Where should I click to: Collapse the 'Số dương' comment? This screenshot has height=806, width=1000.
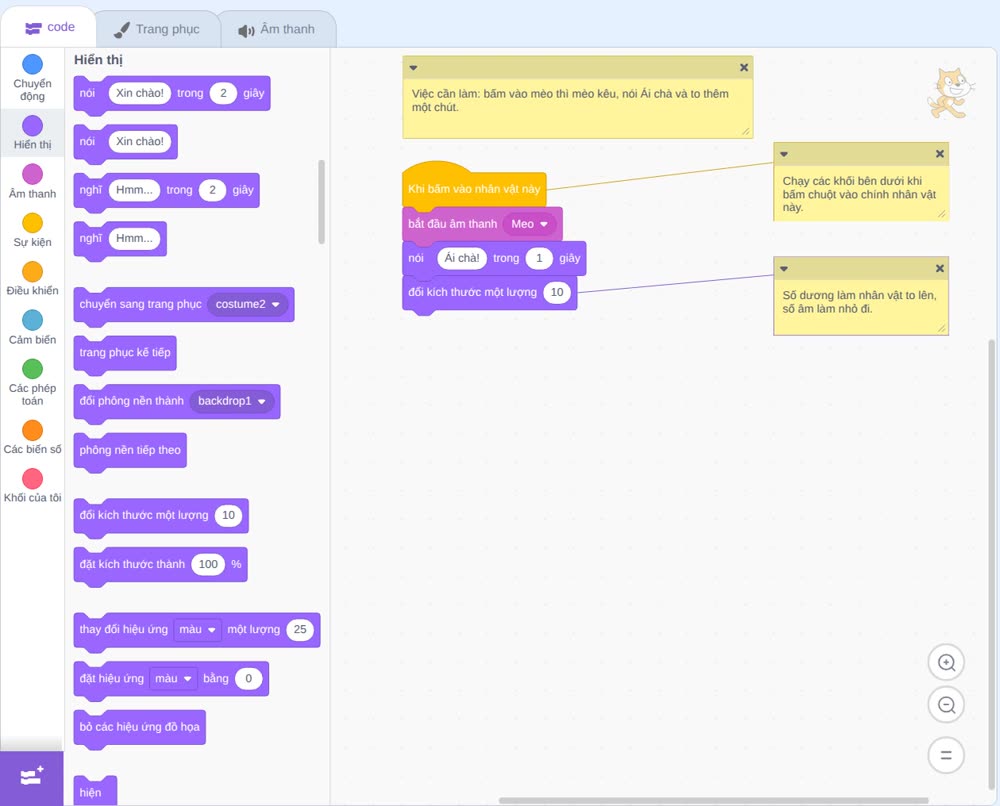(784, 269)
